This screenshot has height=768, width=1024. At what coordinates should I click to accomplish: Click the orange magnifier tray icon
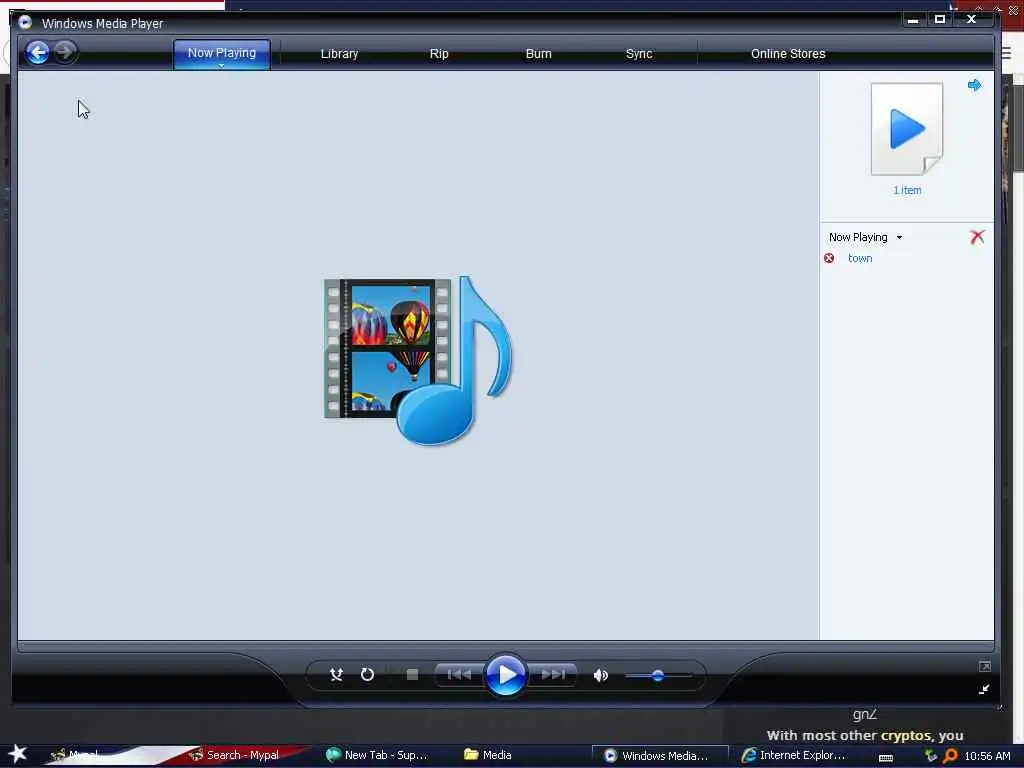(x=950, y=756)
